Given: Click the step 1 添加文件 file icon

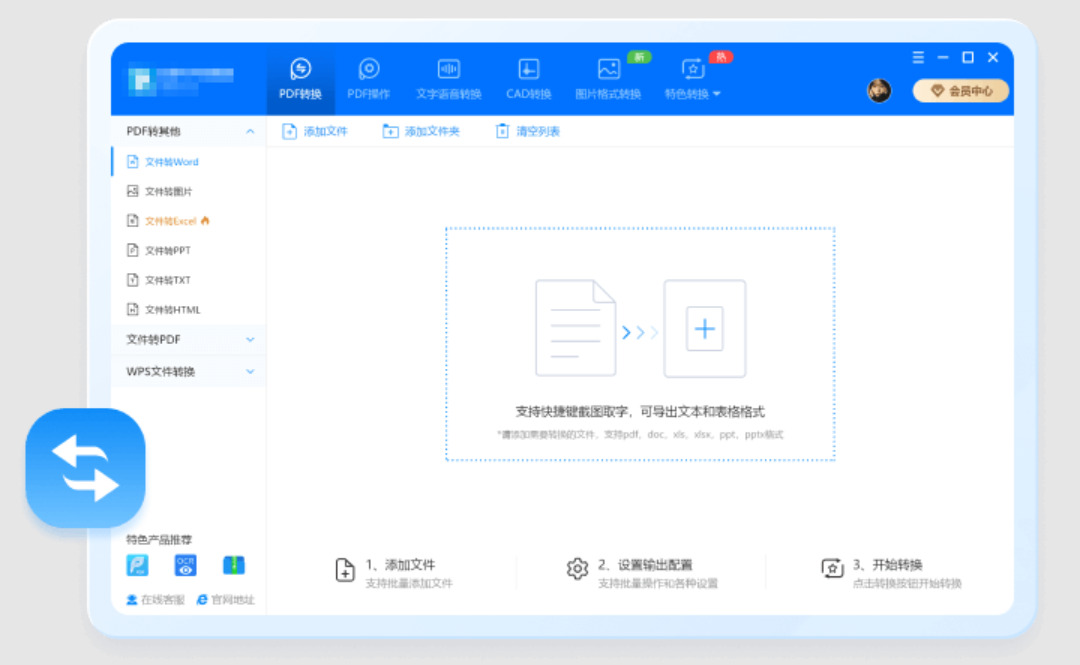Looking at the screenshot, I should [345, 570].
